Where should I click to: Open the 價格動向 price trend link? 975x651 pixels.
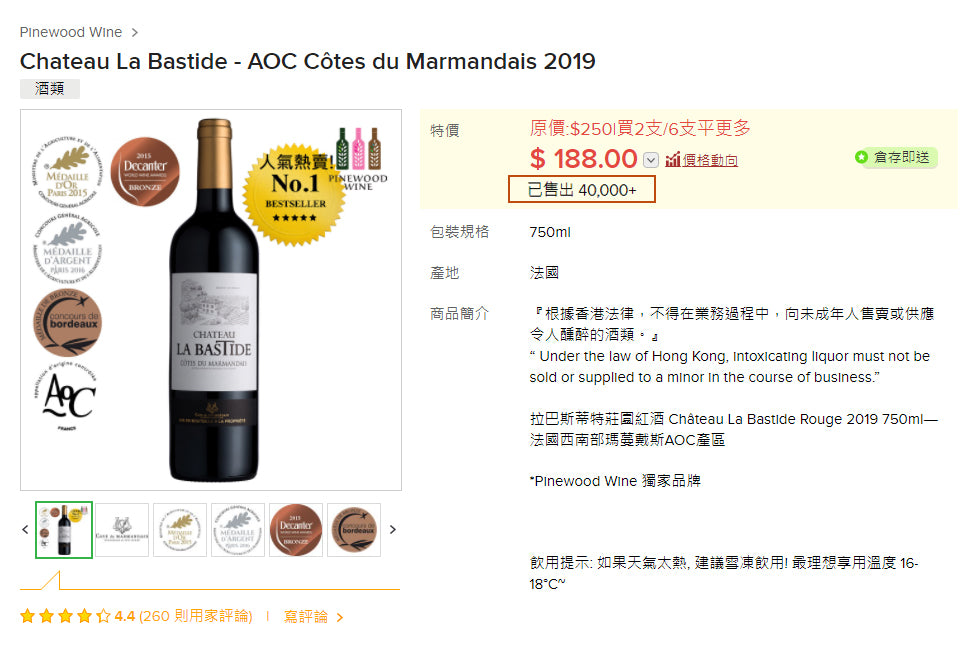click(710, 160)
